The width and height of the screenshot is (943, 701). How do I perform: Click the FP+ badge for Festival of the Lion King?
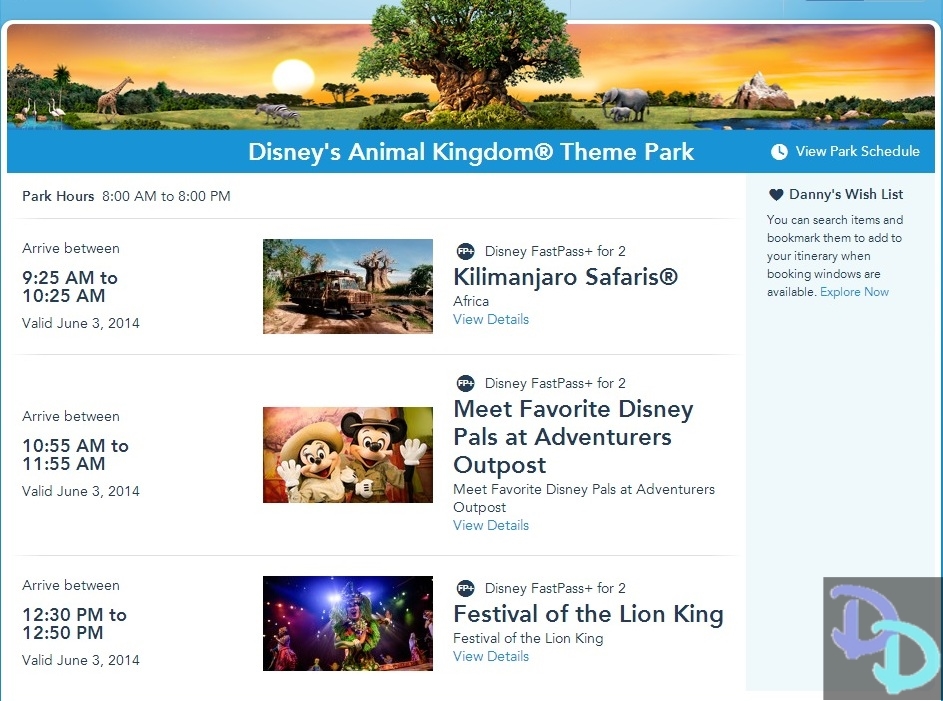coord(465,588)
